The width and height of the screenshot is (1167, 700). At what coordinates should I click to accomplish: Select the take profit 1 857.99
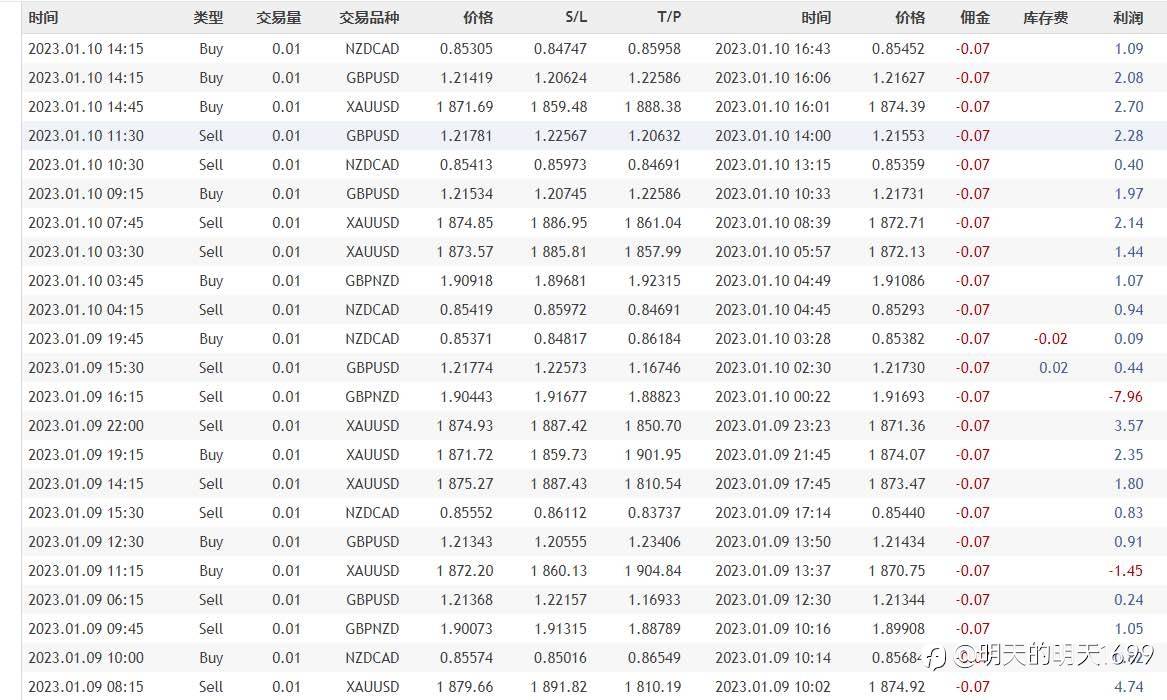click(x=653, y=252)
